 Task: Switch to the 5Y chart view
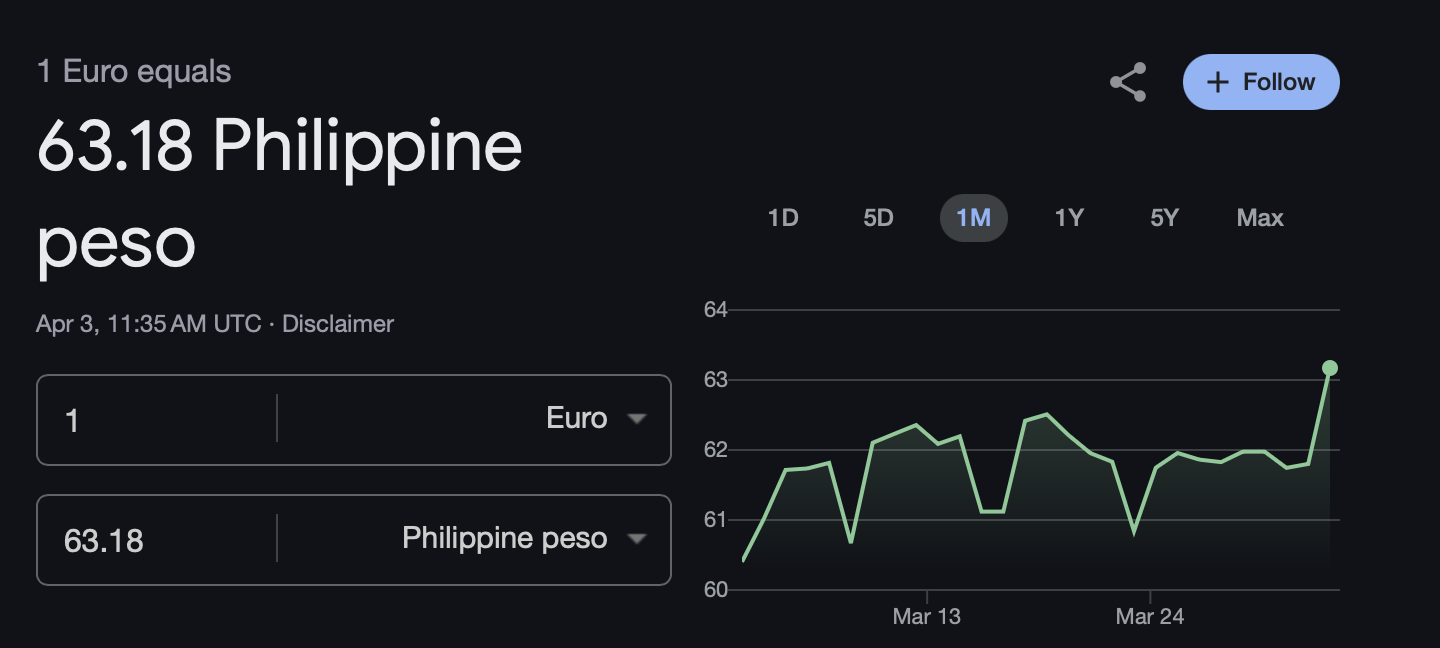pyautogui.click(x=1164, y=218)
